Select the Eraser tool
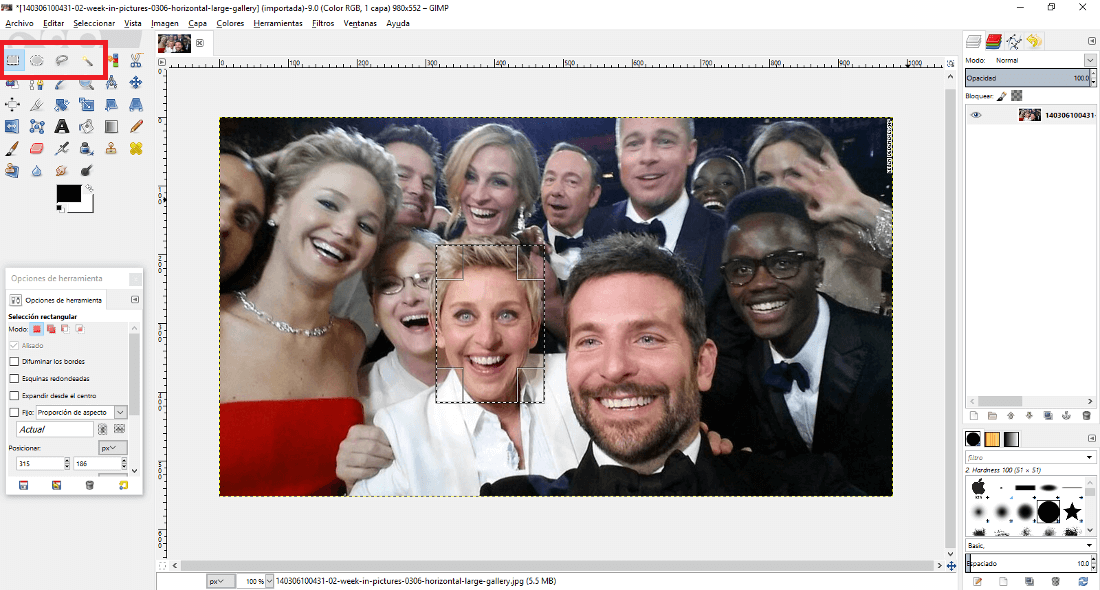Viewport: 1100px width, 590px height. tap(36, 148)
